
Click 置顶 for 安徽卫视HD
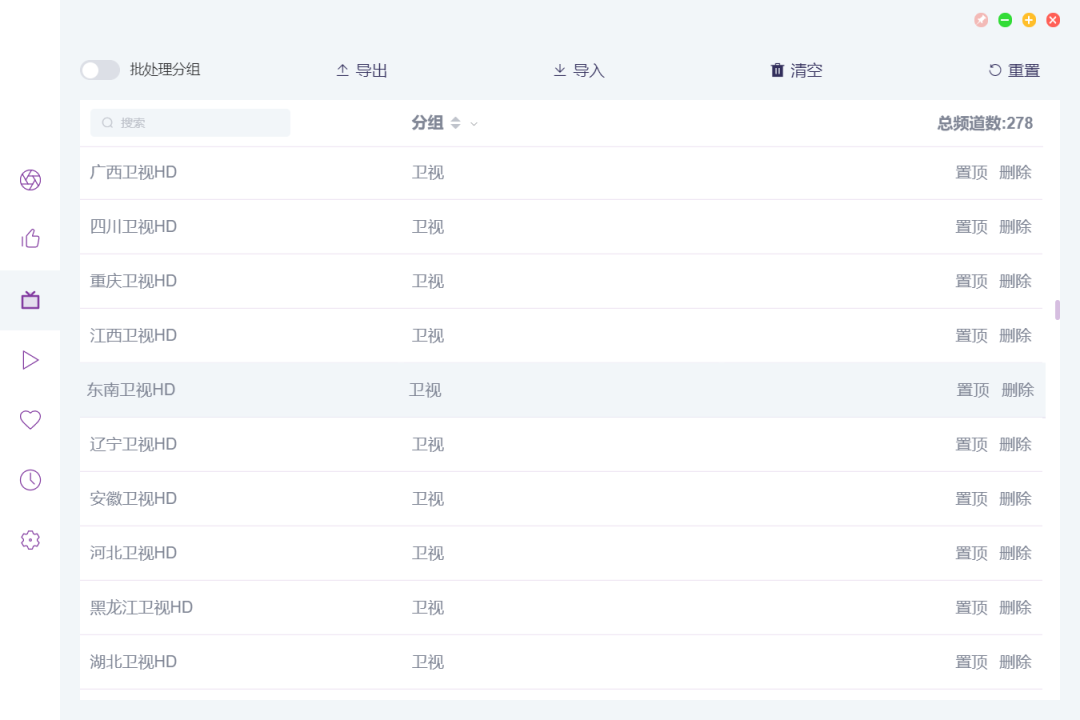click(971, 499)
